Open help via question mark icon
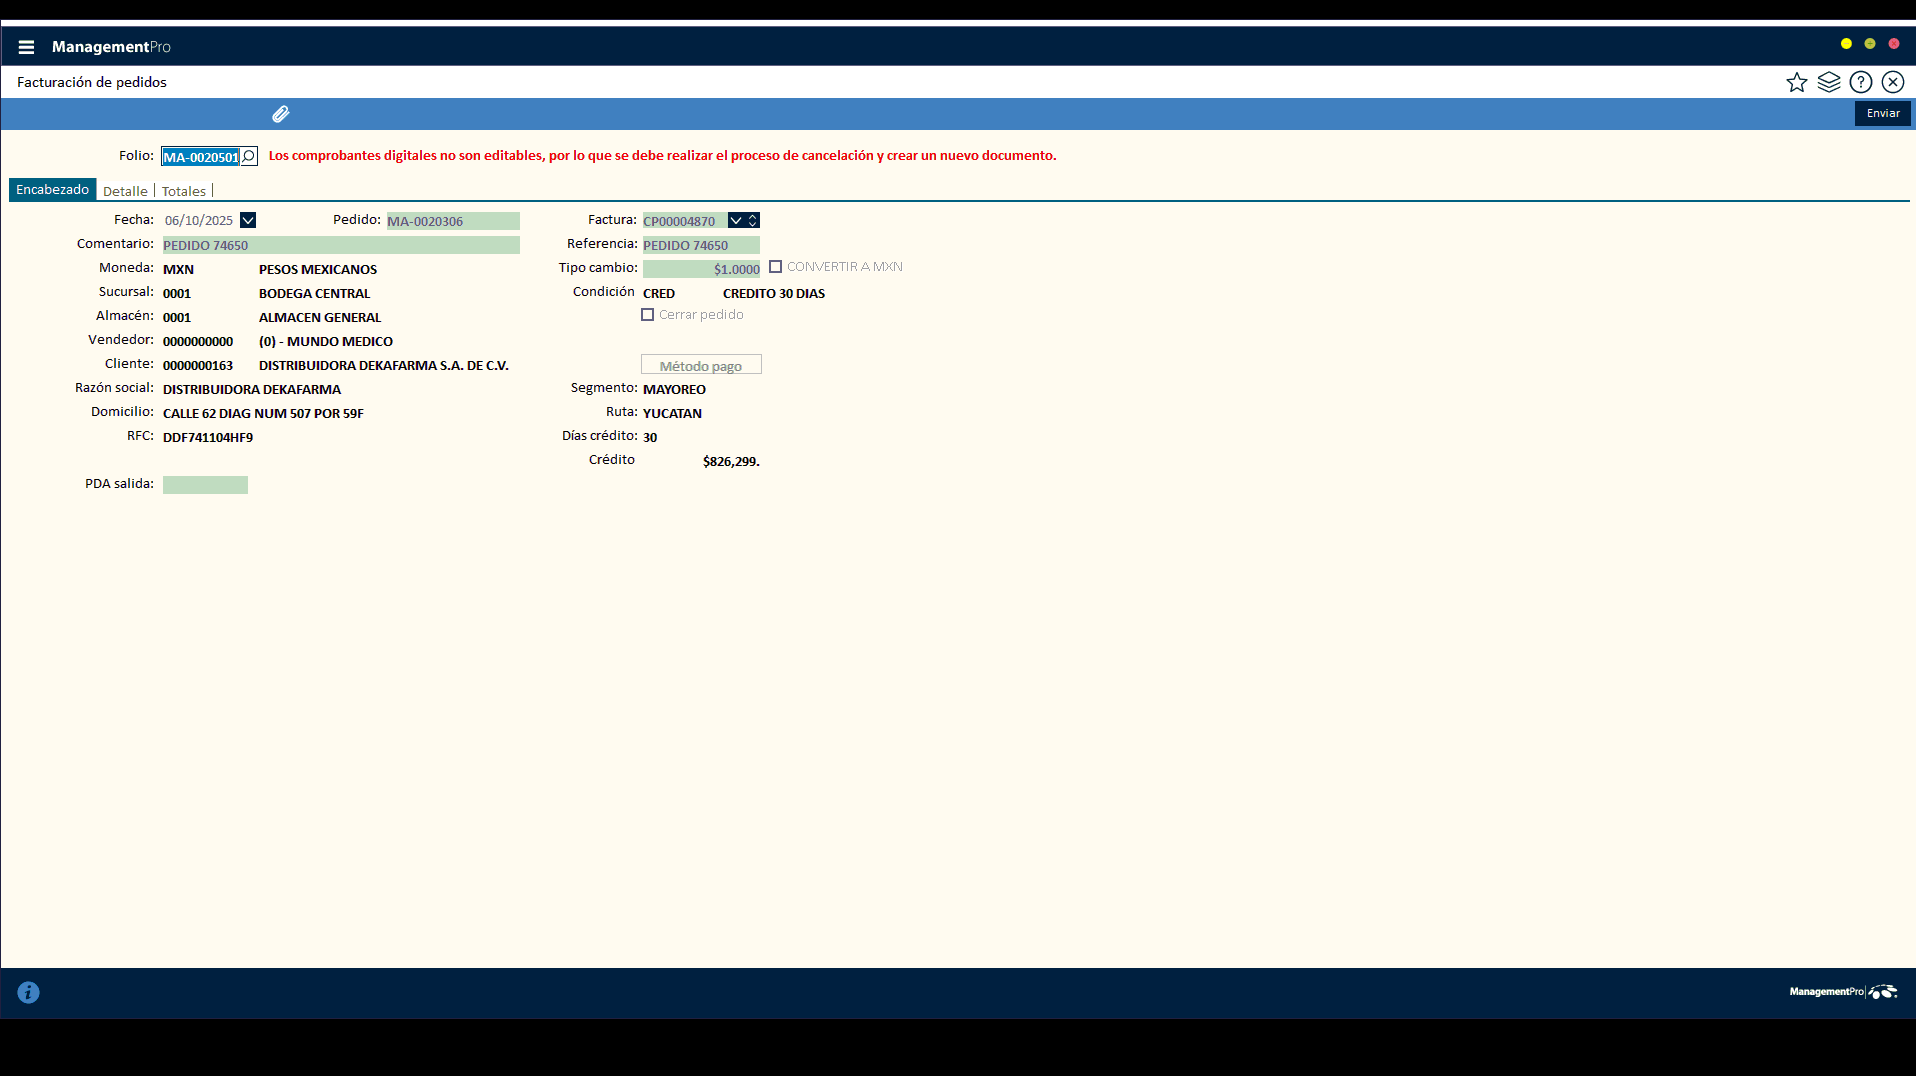This screenshot has width=1916, height=1076. (1860, 82)
